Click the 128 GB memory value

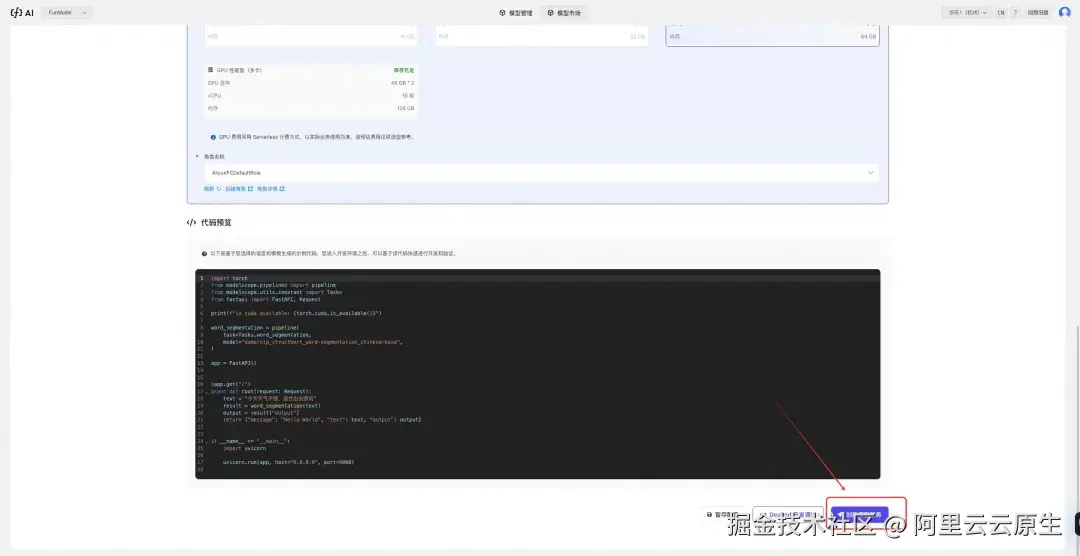pos(405,108)
